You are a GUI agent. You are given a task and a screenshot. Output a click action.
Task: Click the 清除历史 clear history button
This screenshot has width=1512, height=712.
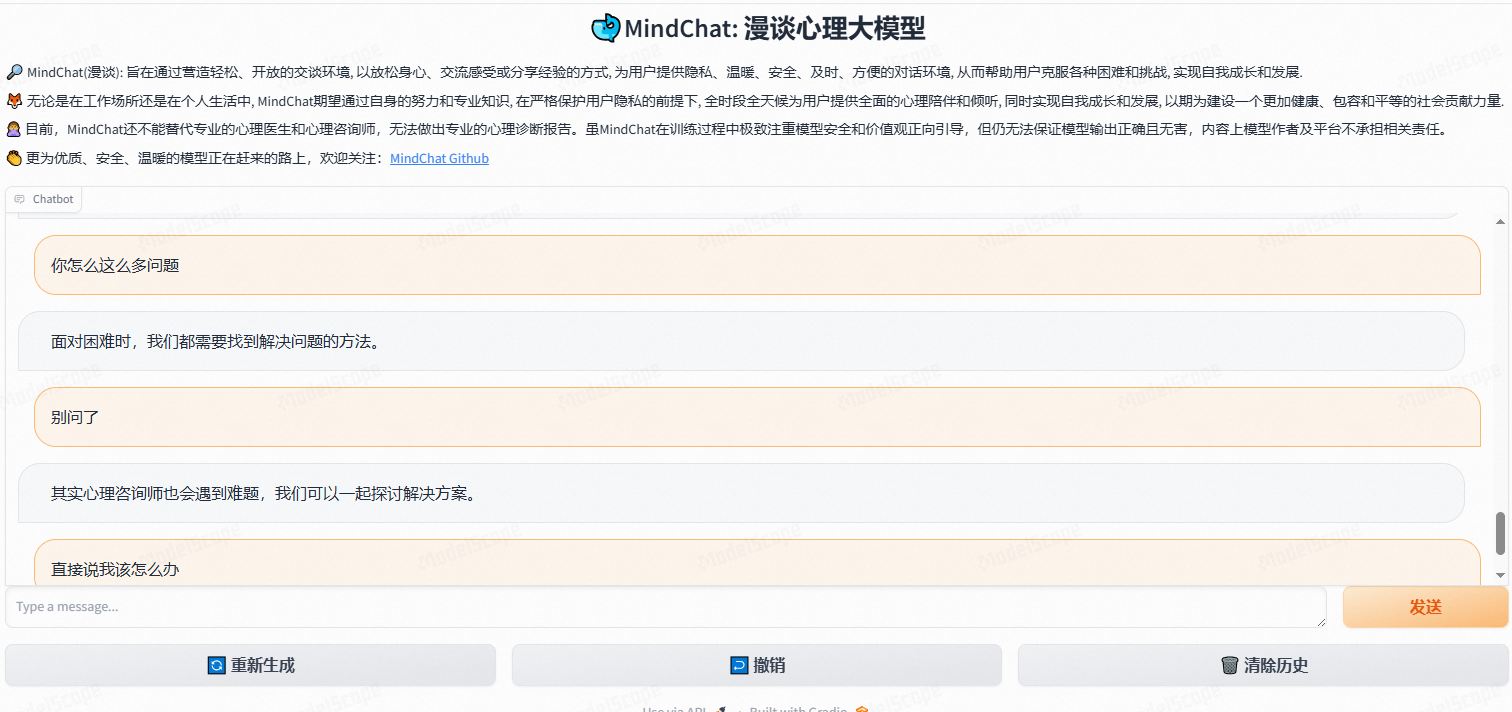coord(1263,666)
